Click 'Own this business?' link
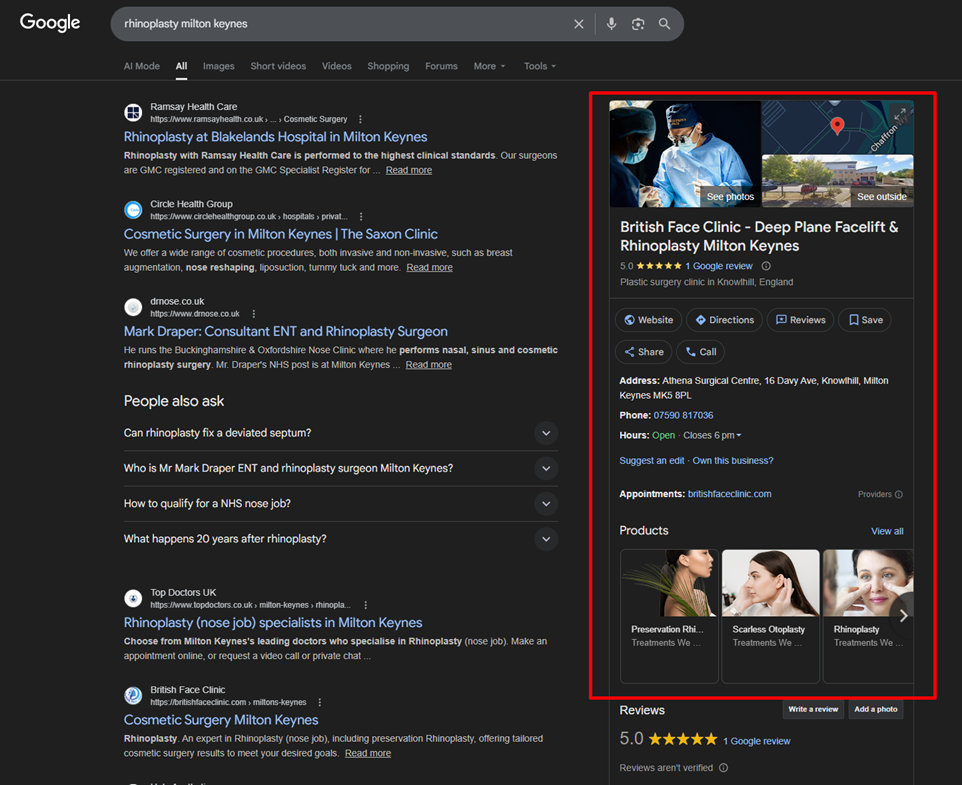Image resolution: width=962 pixels, height=785 pixels. tap(733, 461)
